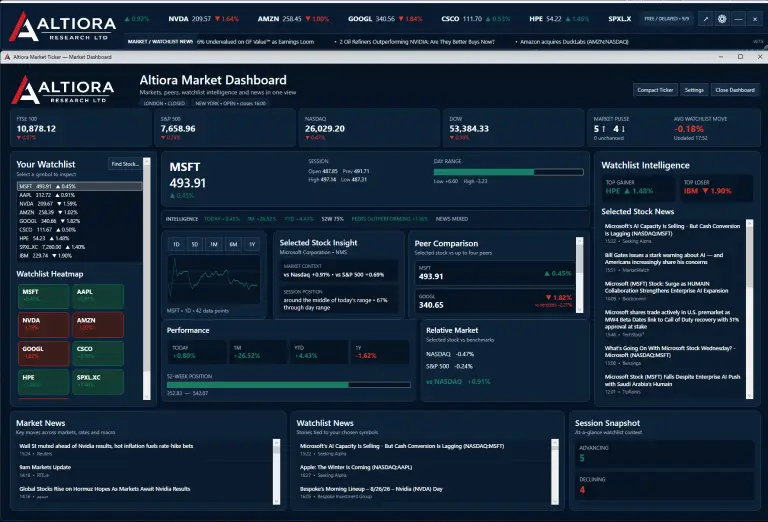Viewport: 768px width, 522px height.
Task: Click the SPXL.XC heatmap tile
Action: click(x=98, y=382)
